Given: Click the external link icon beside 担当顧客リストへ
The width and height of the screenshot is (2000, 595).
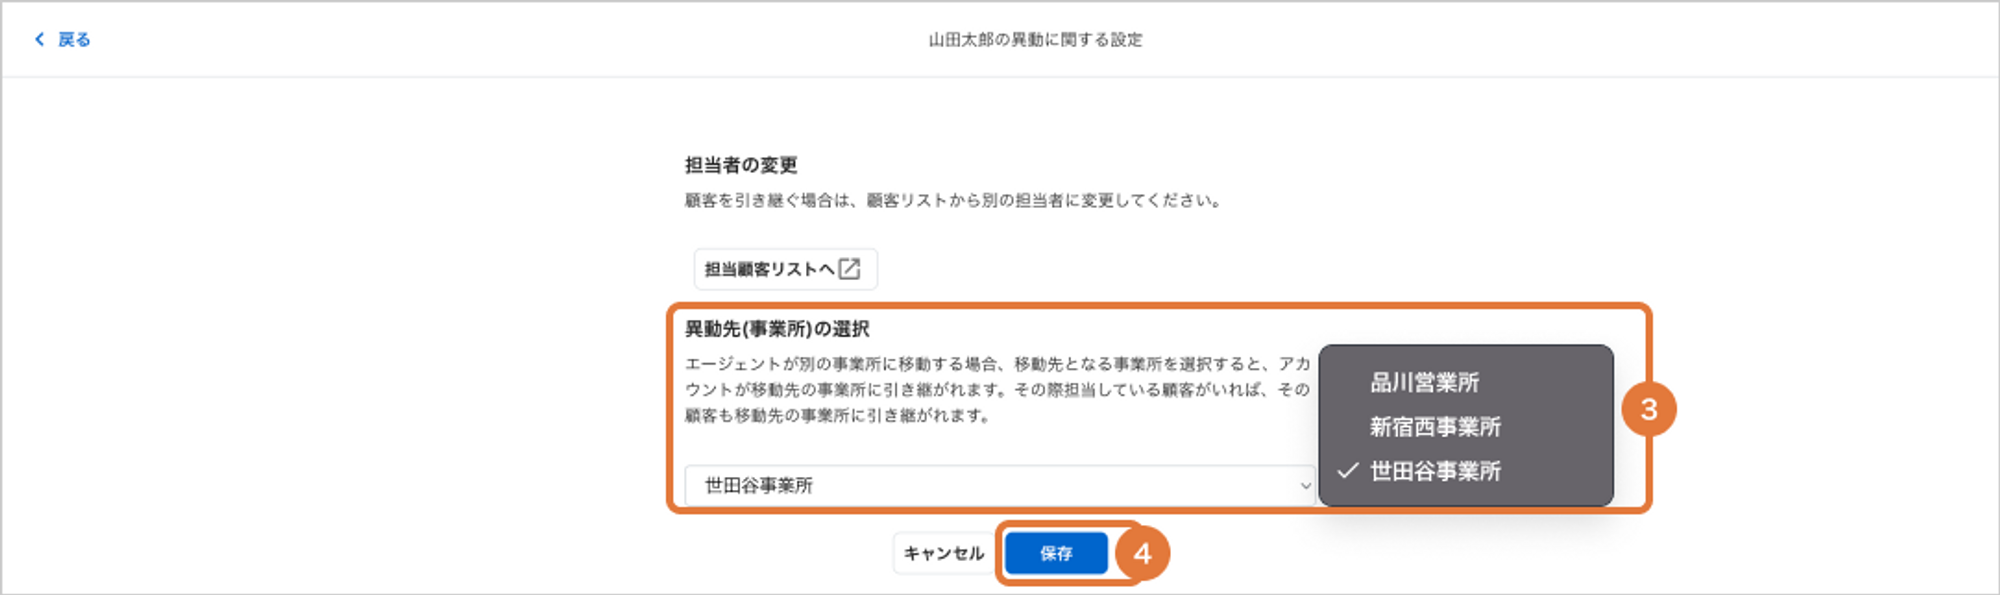Looking at the screenshot, I should [x=849, y=269].
